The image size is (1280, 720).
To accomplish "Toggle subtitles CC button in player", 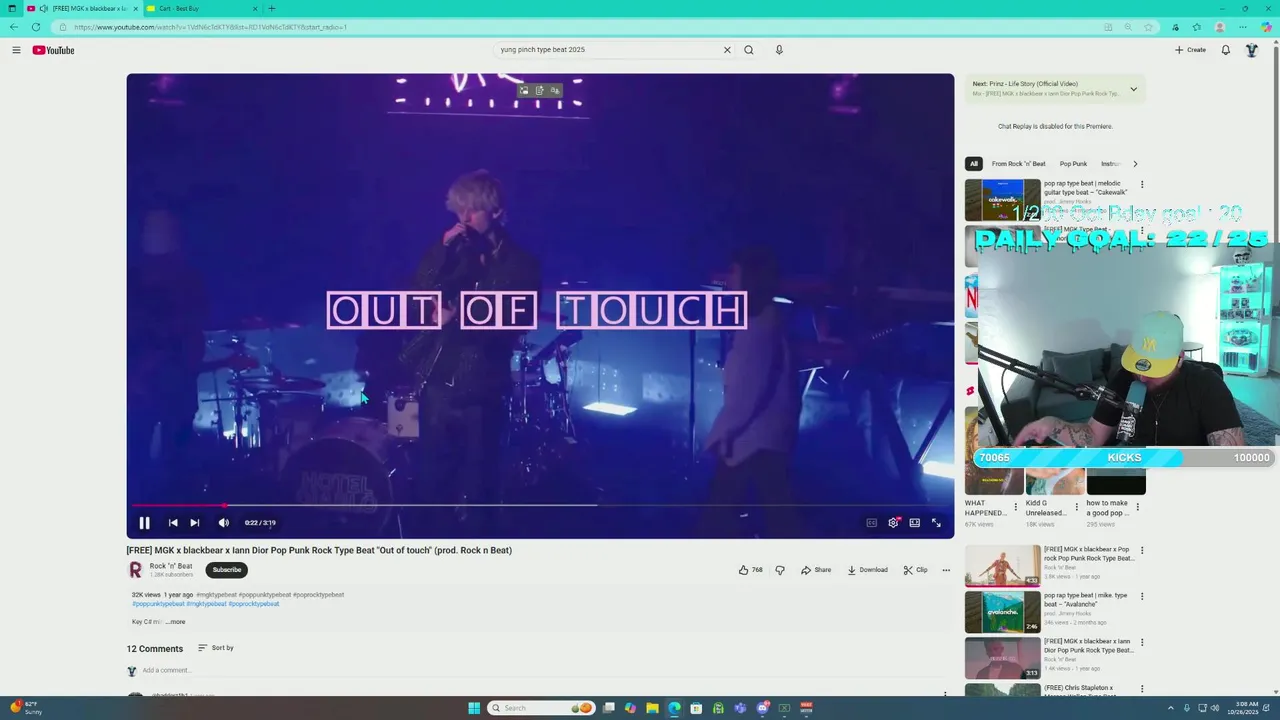I will (x=871, y=523).
